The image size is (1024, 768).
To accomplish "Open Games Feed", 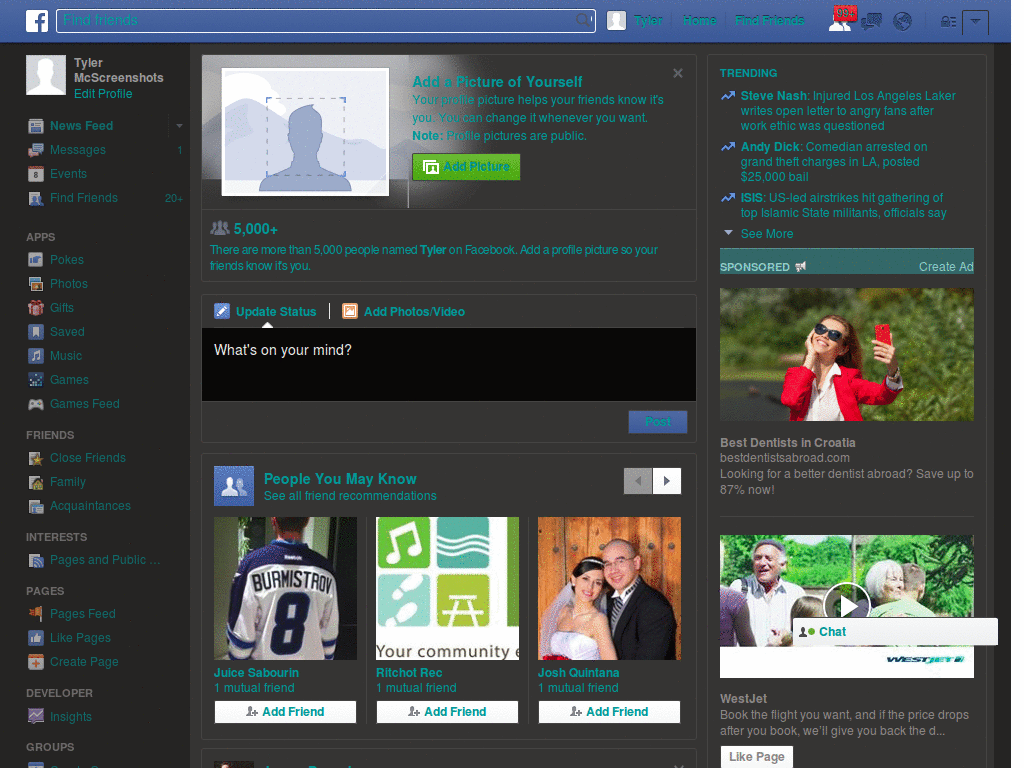I will click(85, 404).
